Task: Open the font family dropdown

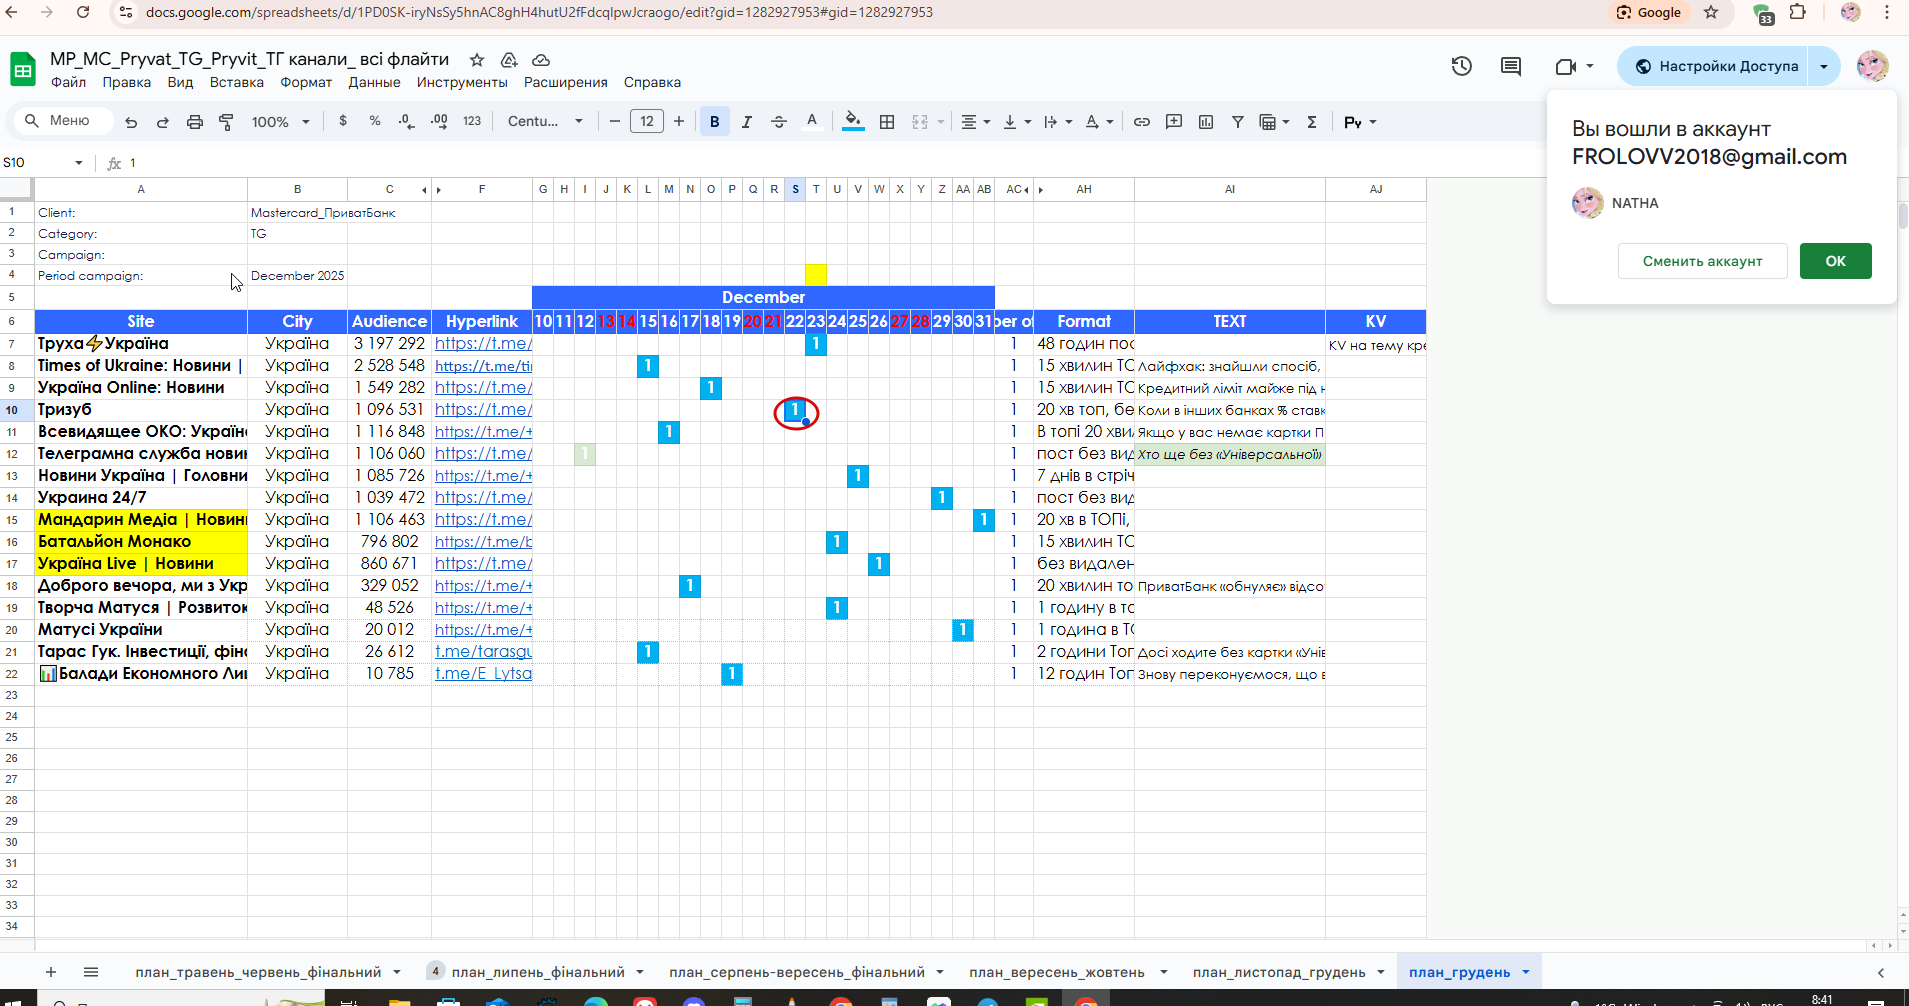Action: pos(545,121)
